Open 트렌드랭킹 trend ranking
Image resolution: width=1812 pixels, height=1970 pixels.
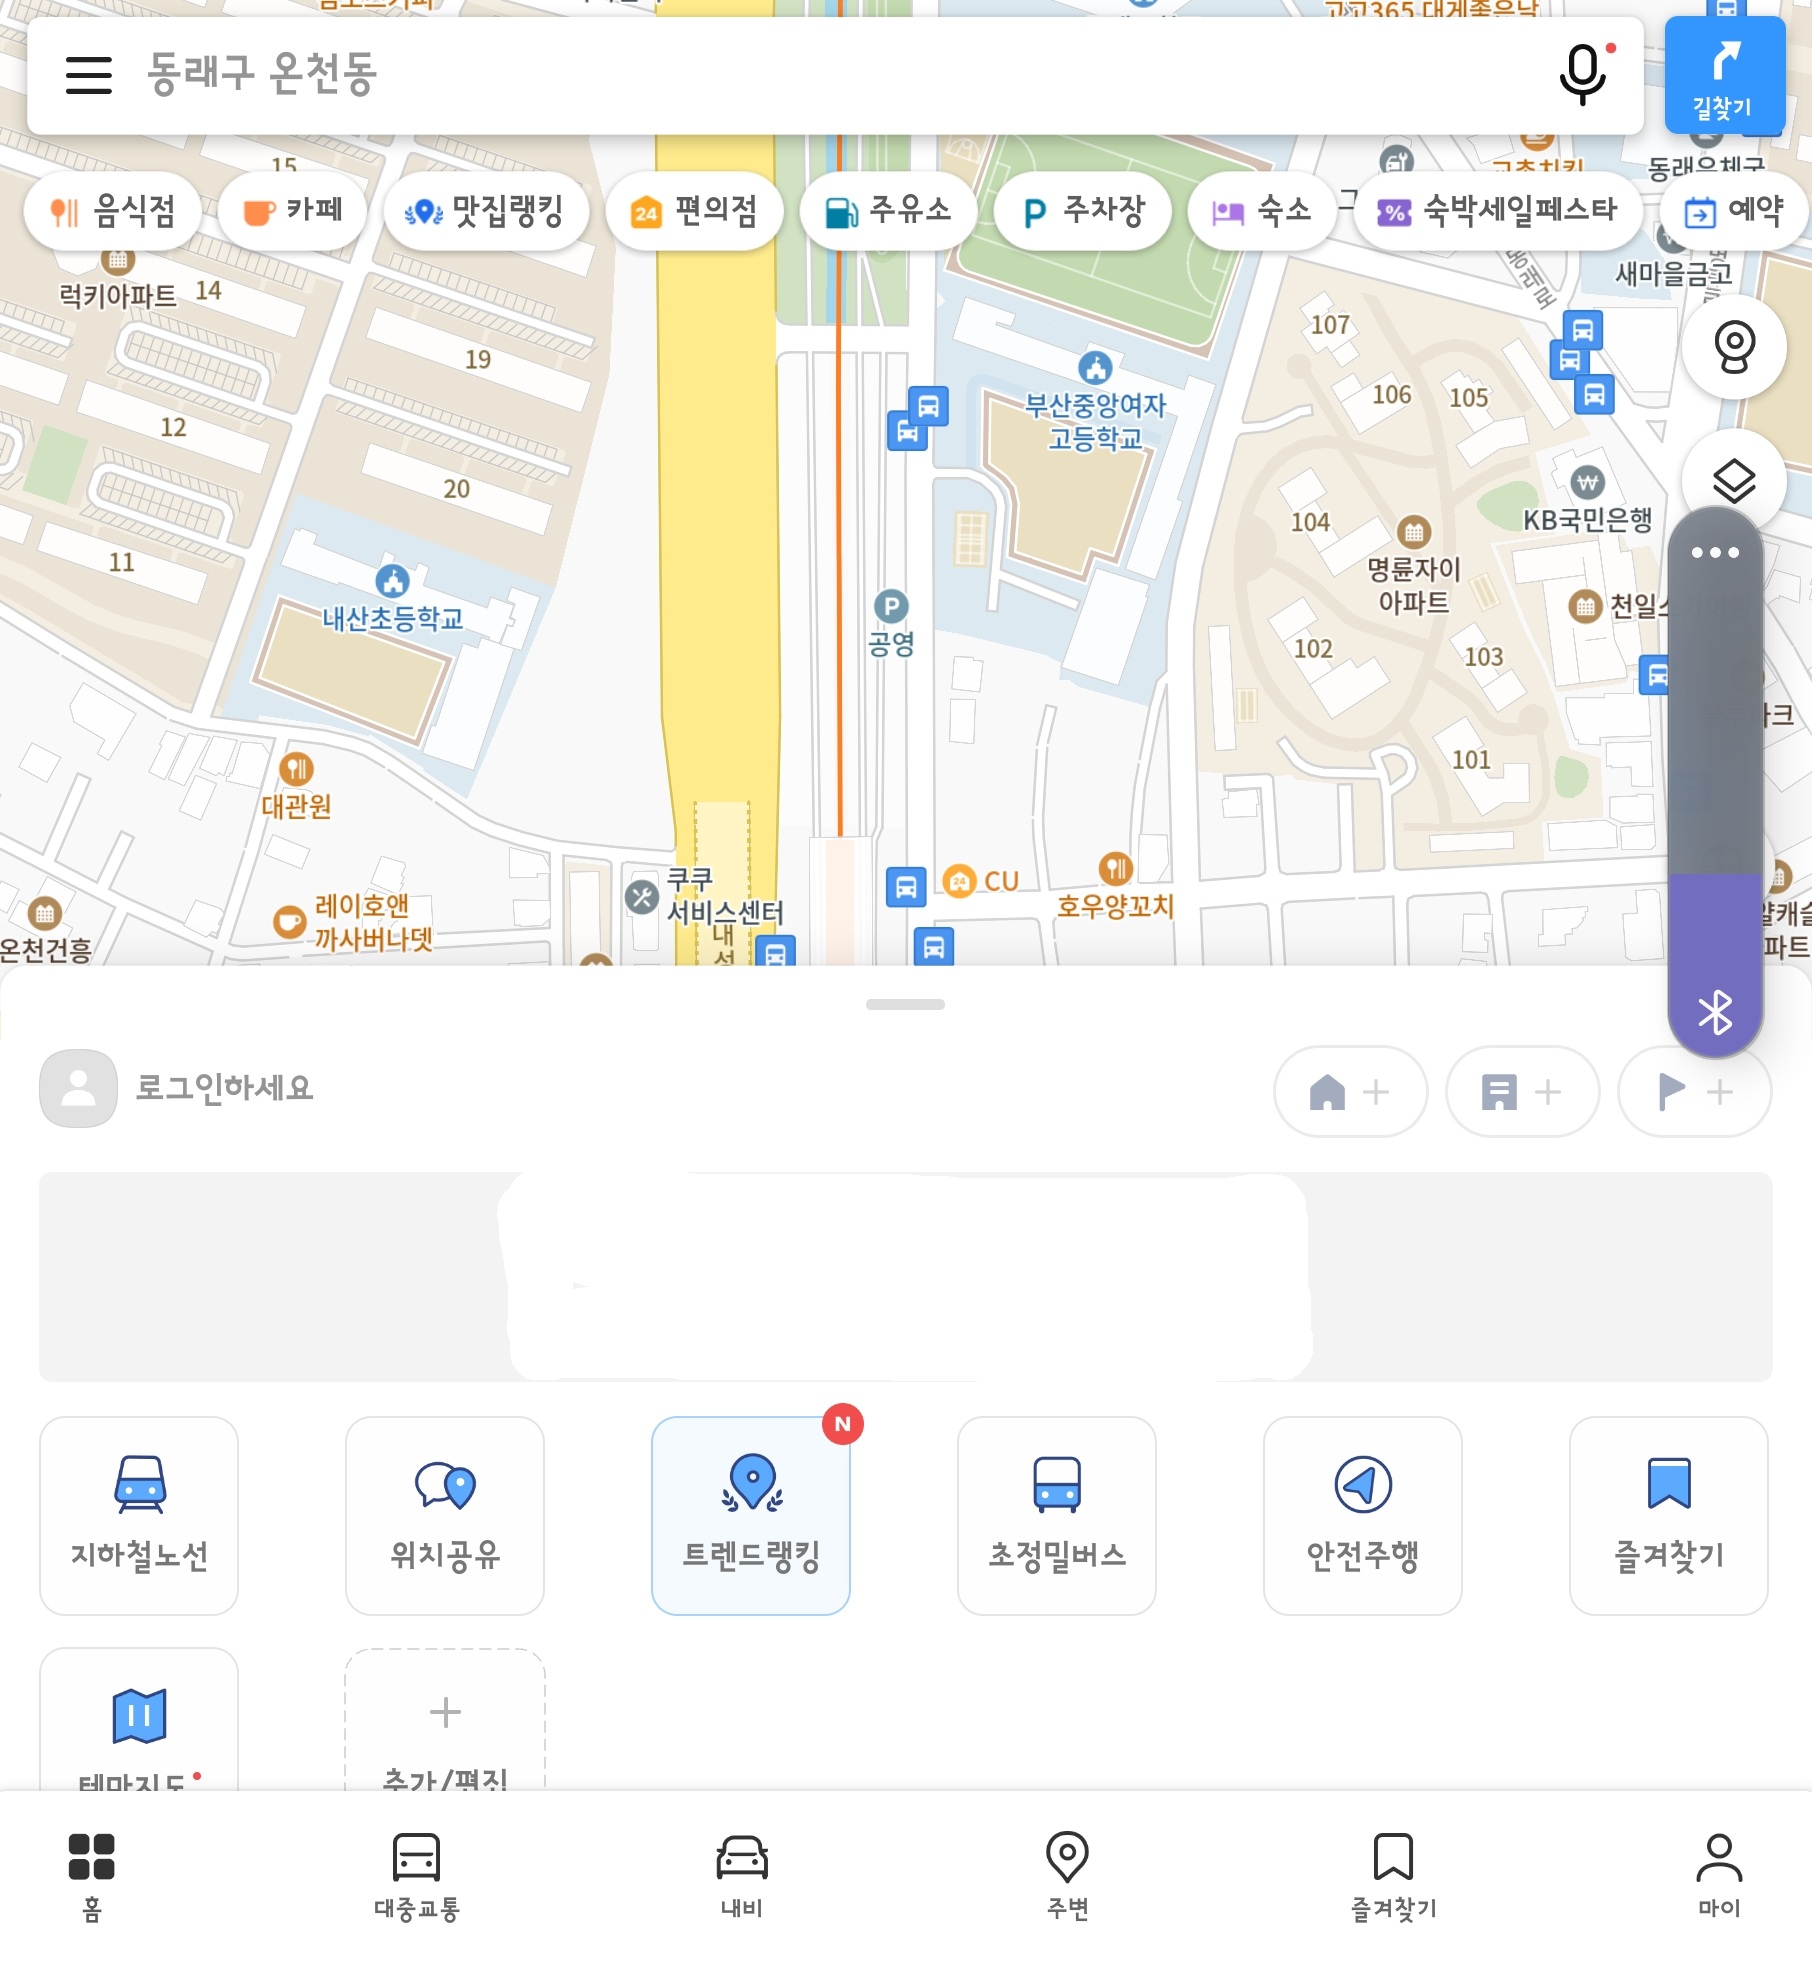(x=751, y=1515)
